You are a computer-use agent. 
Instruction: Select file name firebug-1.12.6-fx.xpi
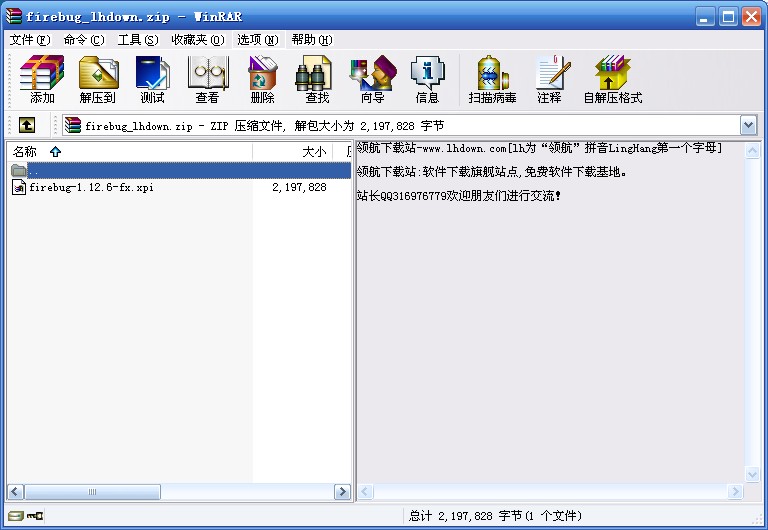(91, 187)
